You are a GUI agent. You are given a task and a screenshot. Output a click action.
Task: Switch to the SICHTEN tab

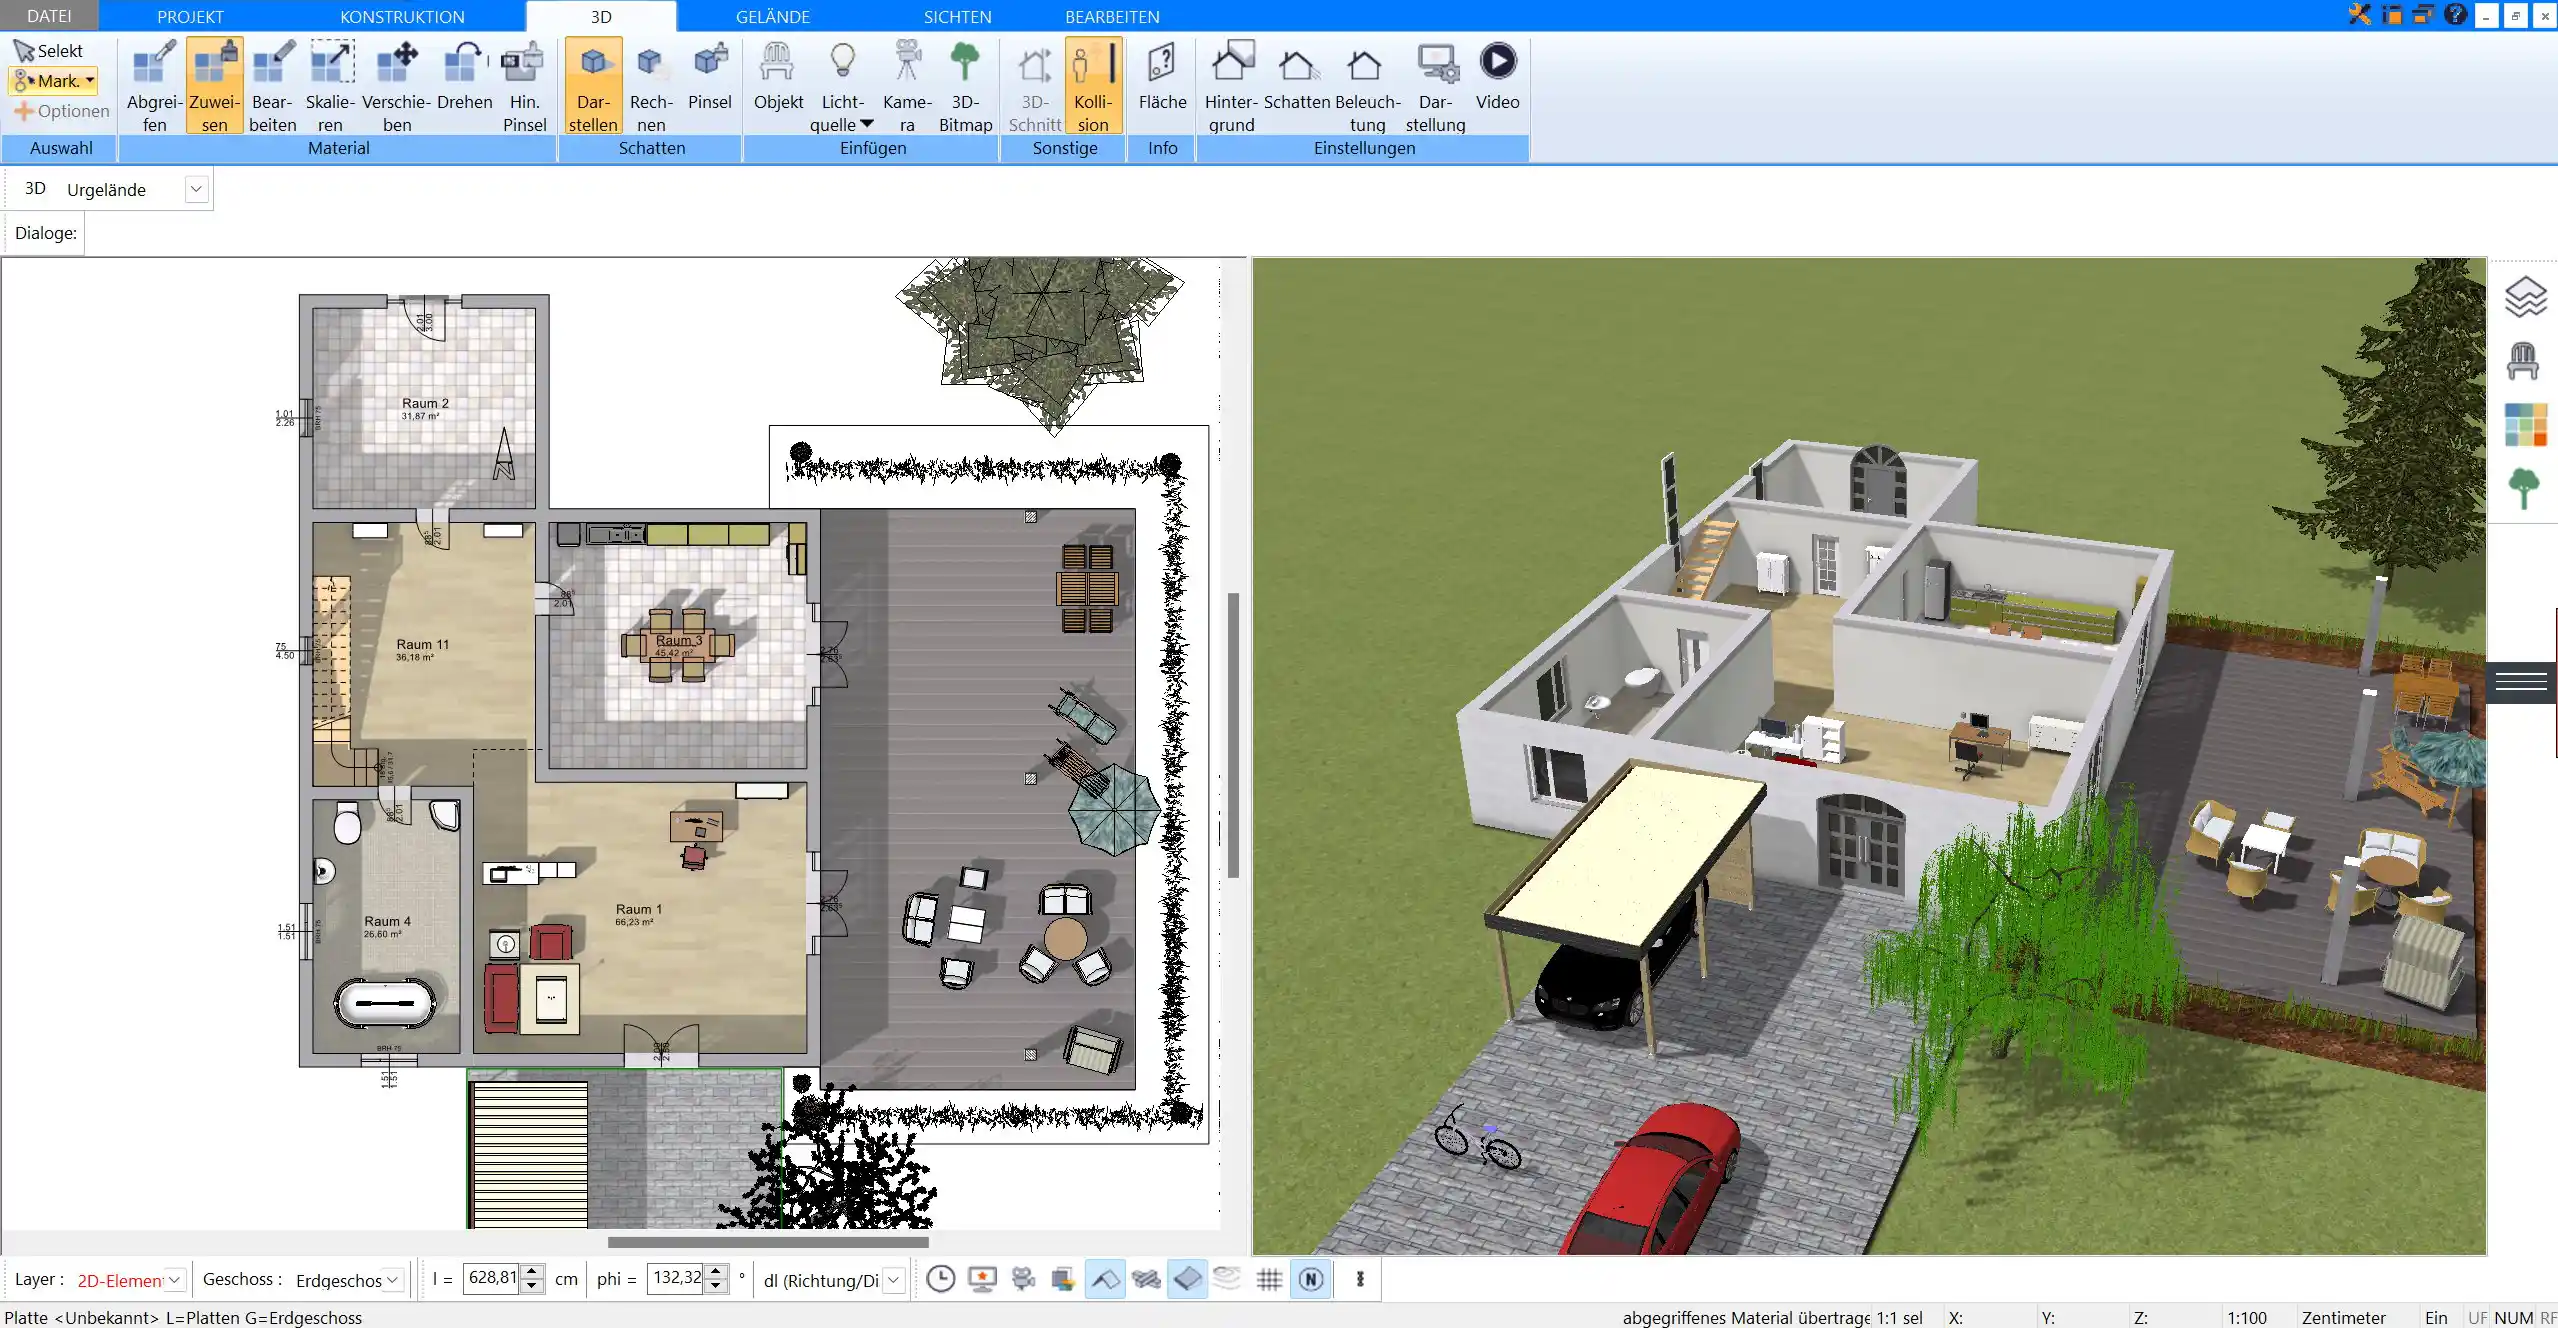coord(957,16)
